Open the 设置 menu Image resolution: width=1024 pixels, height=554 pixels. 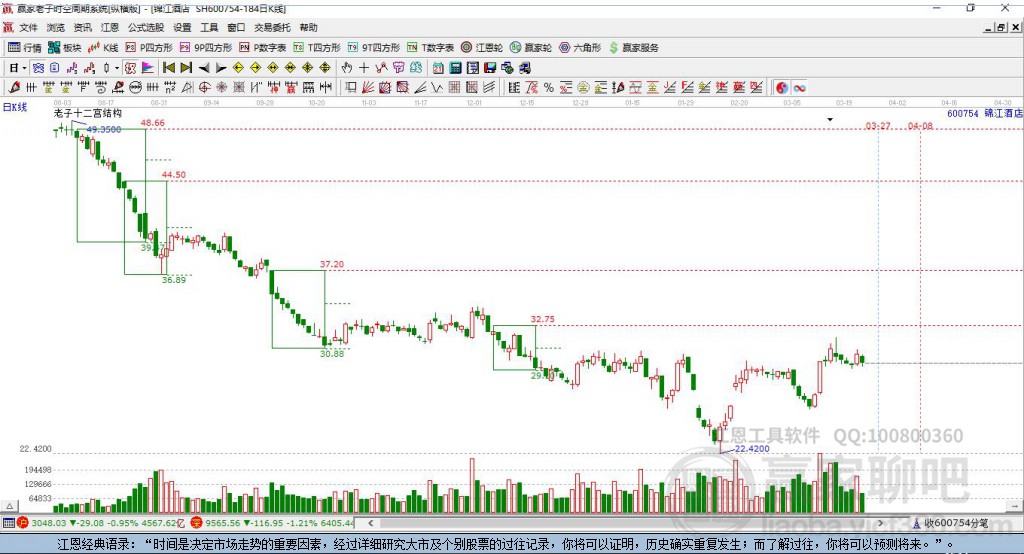[x=182, y=27]
